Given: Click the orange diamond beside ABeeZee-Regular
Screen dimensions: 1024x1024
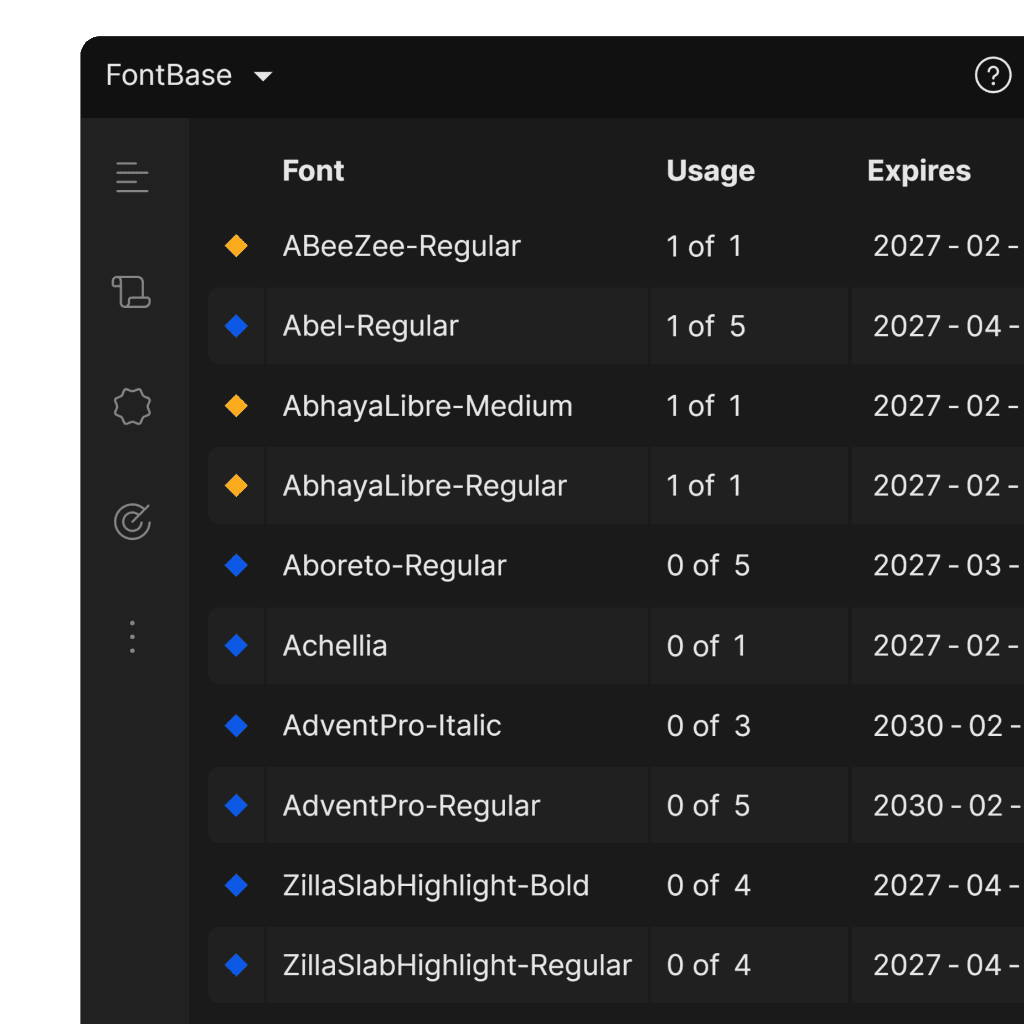Looking at the screenshot, I should 236,246.
